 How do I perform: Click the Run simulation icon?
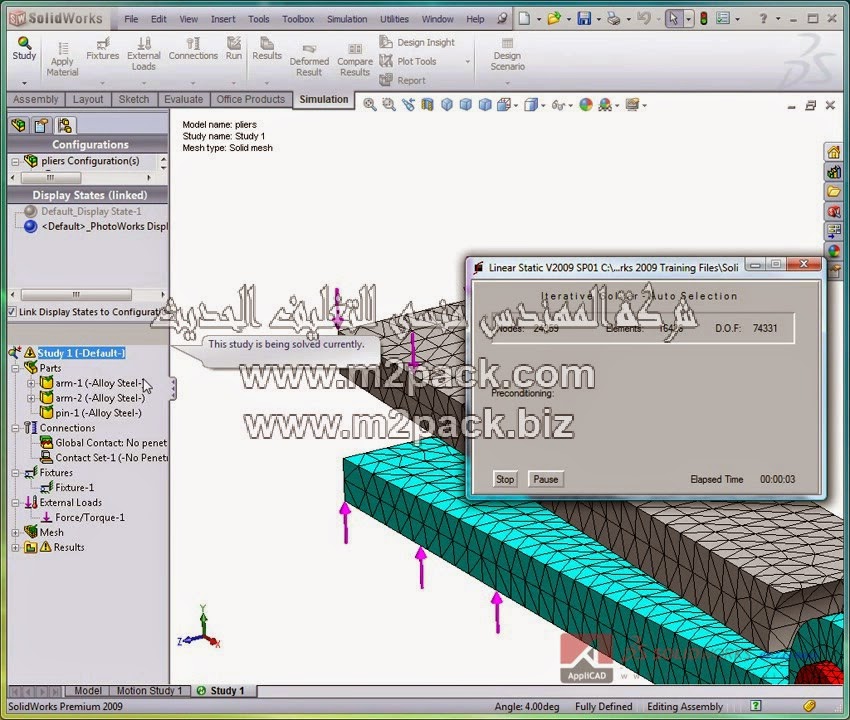[x=234, y=49]
